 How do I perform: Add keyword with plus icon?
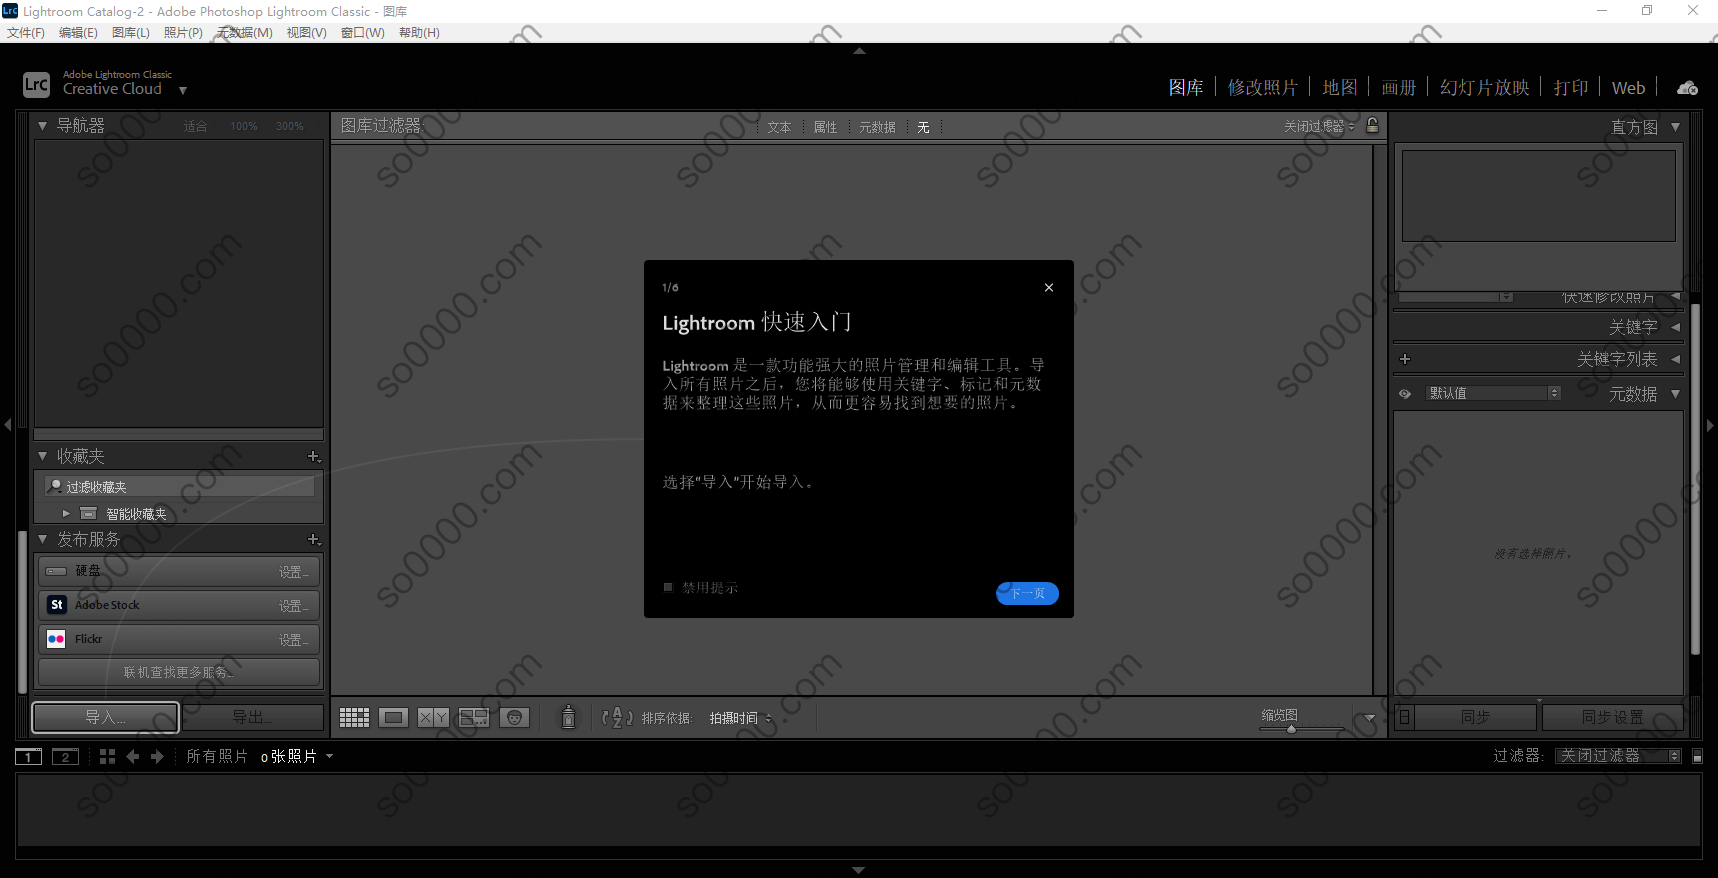tap(1405, 359)
